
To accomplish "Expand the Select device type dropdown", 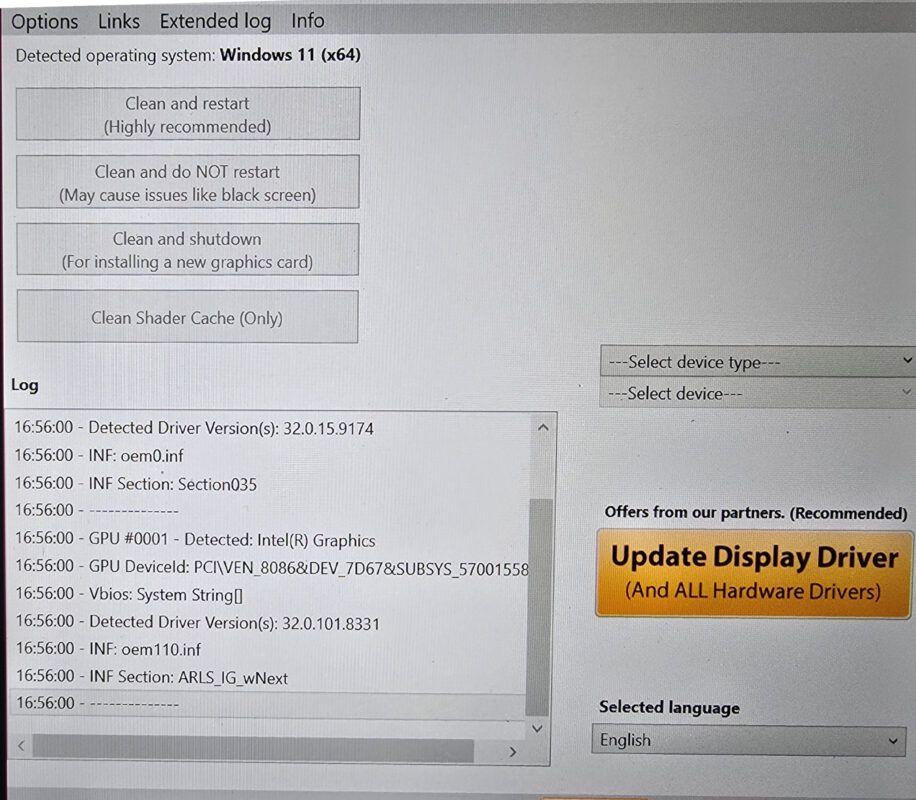I will (x=757, y=362).
